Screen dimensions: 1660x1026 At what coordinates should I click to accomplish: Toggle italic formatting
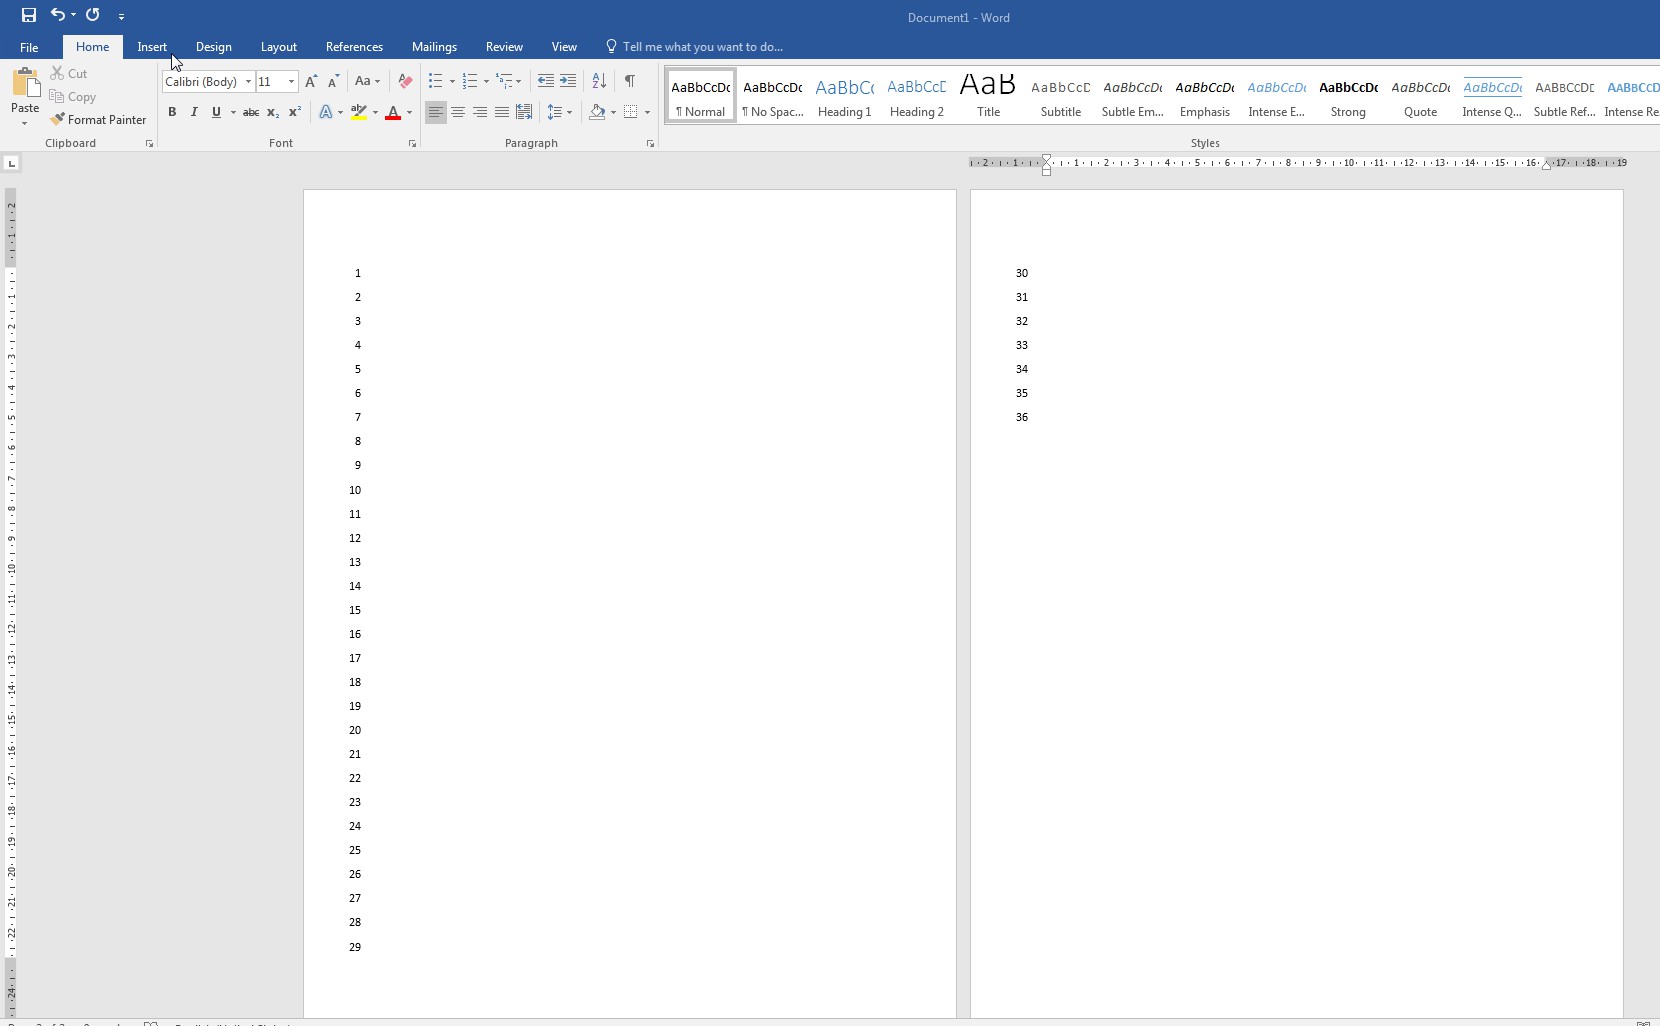pos(194,112)
